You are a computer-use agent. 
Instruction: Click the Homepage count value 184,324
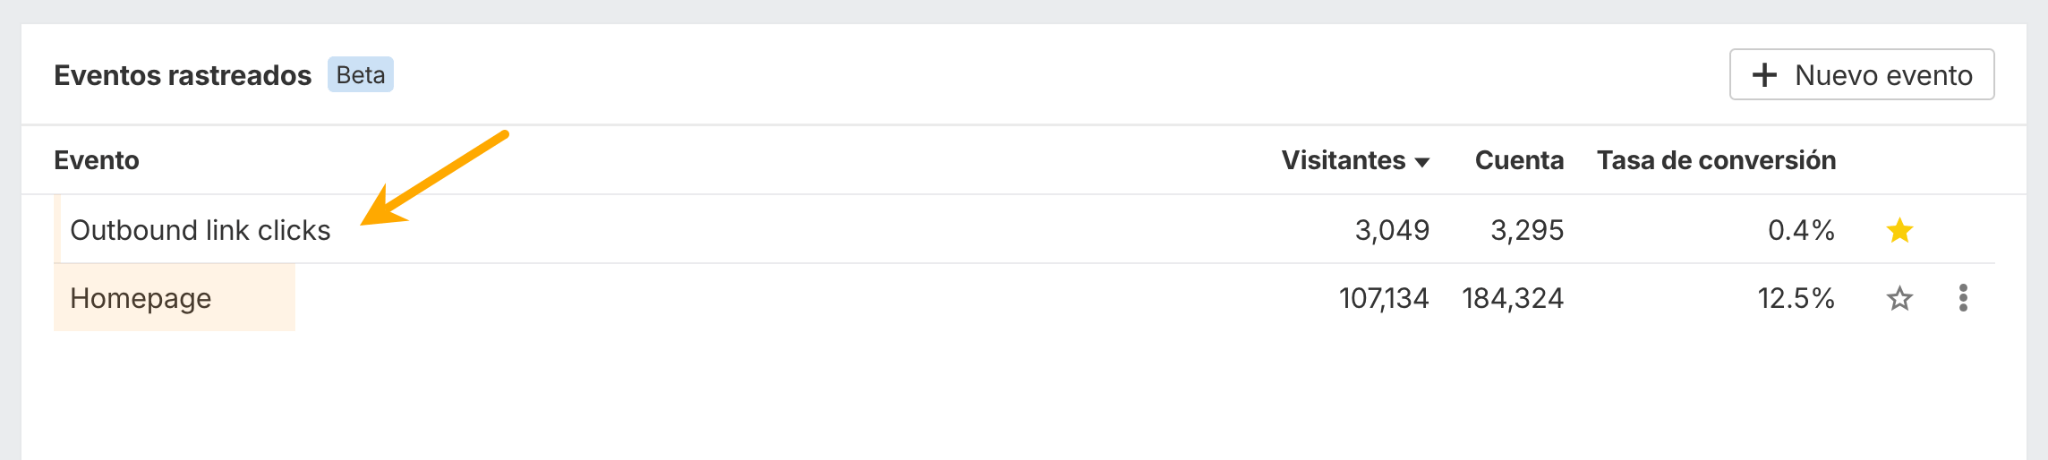pyautogui.click(x=1513, y=298)
